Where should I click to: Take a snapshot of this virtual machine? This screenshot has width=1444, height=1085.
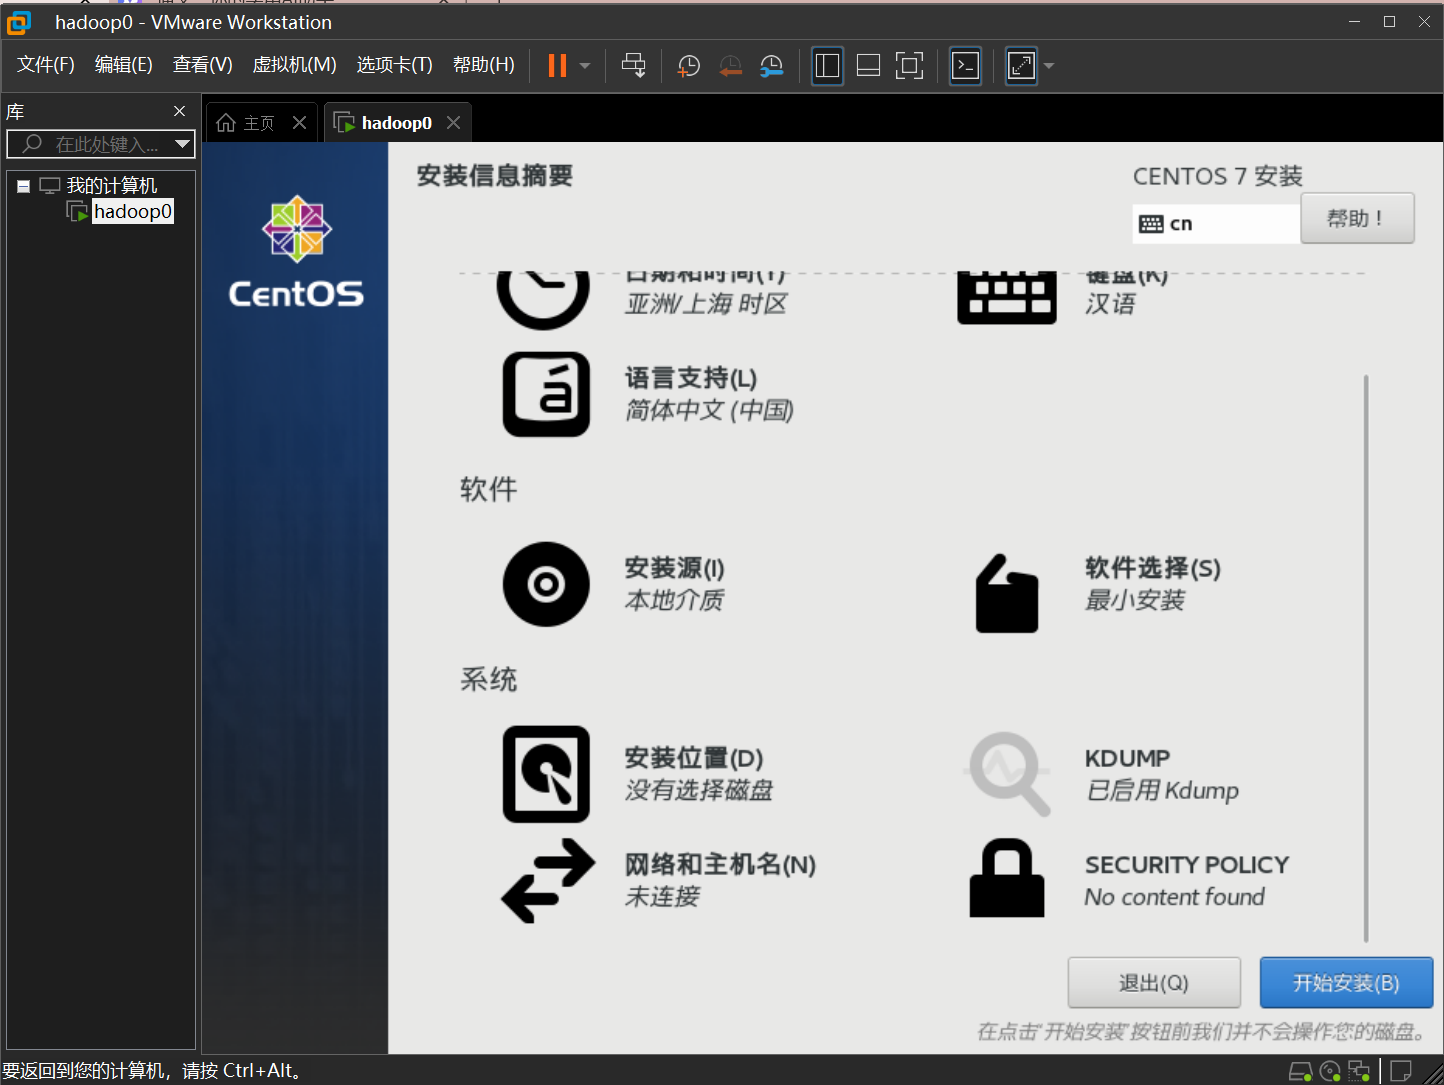point(688,66)
